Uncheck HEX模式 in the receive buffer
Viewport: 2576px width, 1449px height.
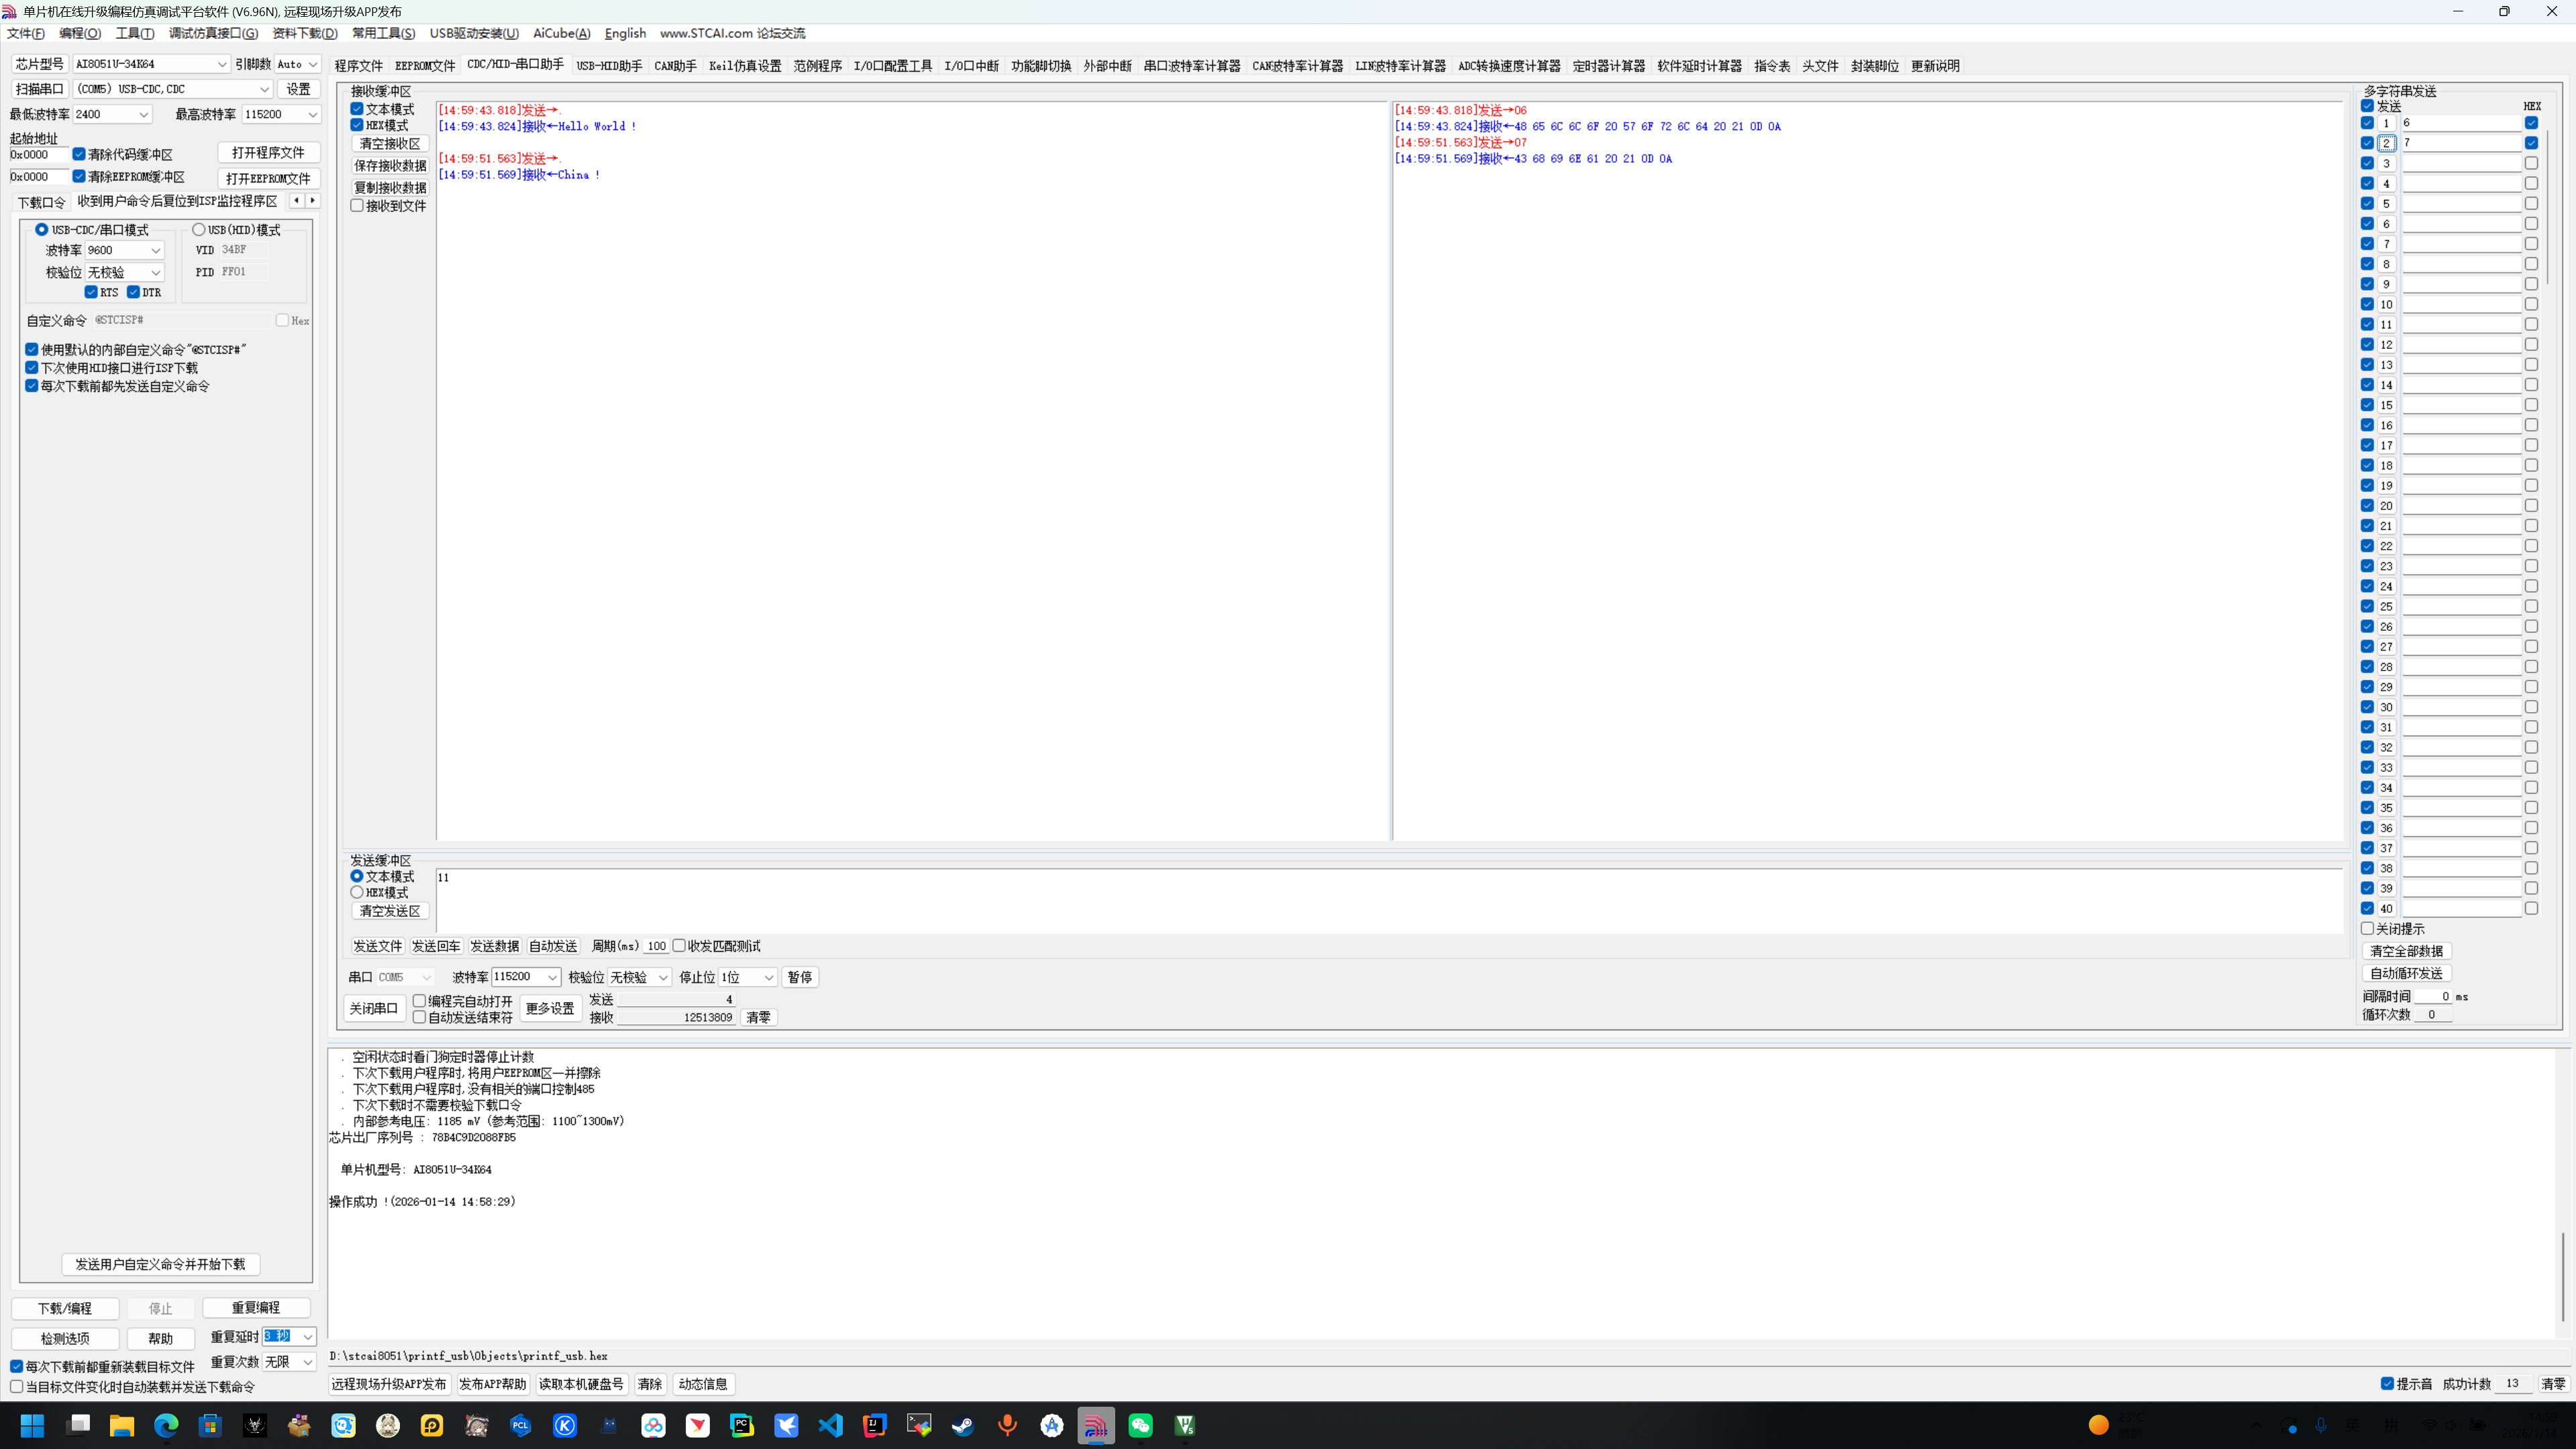[x=357, y=125]
